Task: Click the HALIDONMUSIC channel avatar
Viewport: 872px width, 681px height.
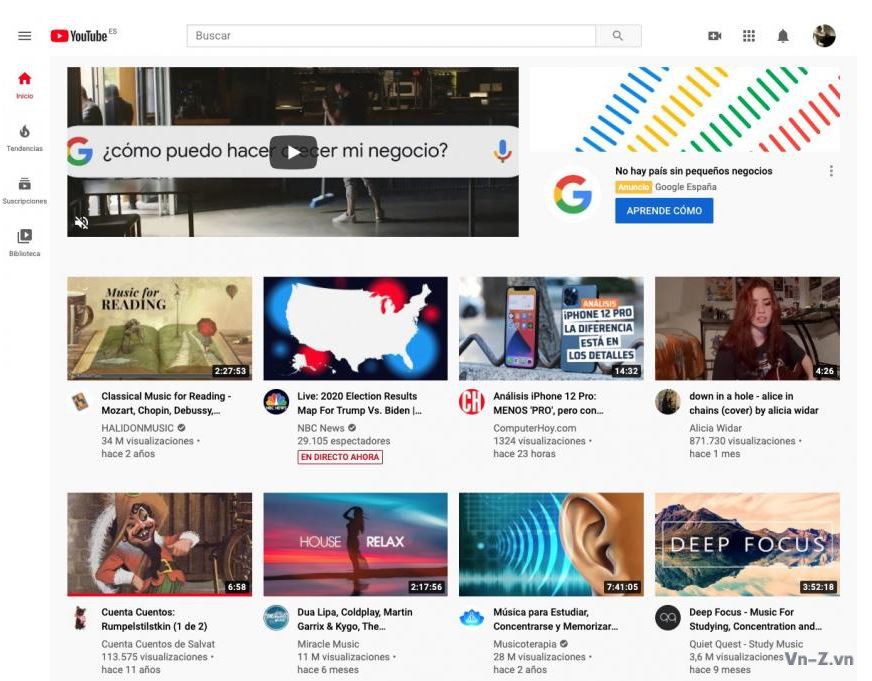Action: pyautogui.click(x=81, y=402)
